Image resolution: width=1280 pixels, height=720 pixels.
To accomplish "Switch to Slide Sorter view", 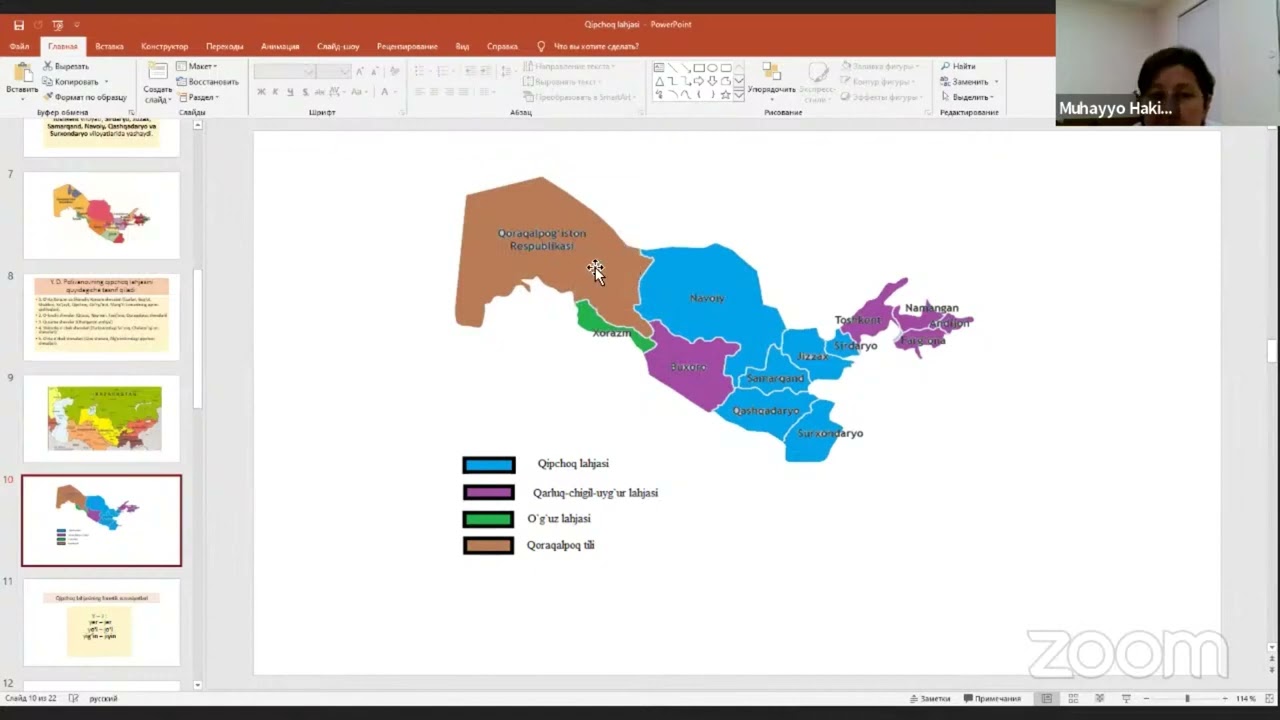I will (x=1073, y=698).
